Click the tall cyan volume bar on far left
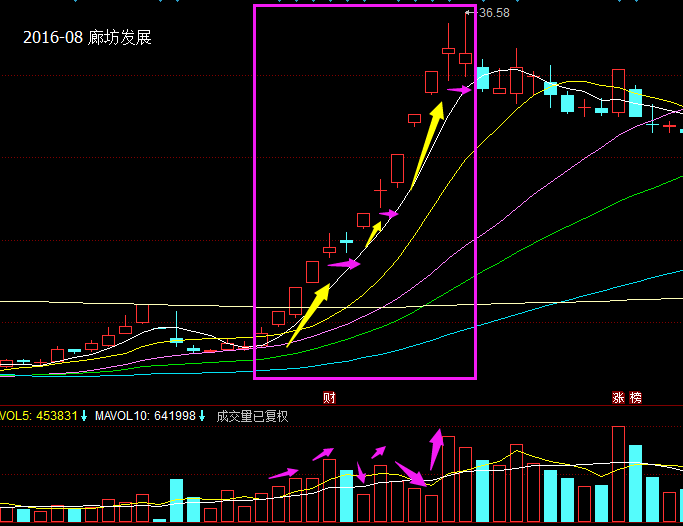Image resolution: width=683 pixels, height=526 pixels. click(176, 501)
